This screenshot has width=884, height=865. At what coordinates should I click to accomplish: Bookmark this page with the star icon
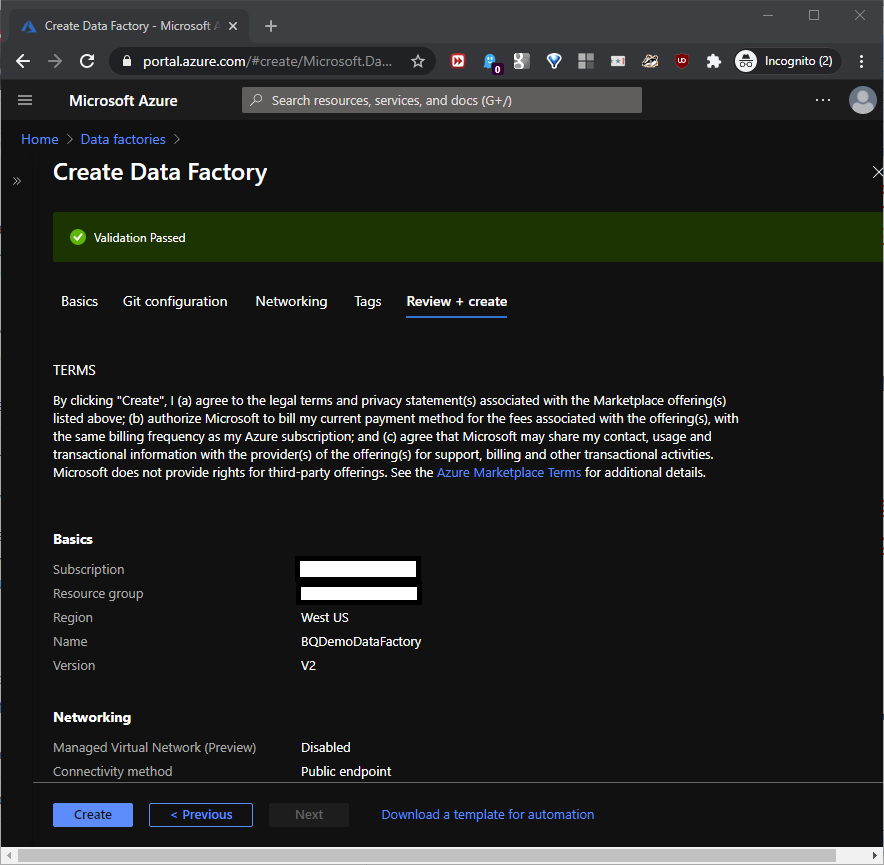click(x=418, y=61)
